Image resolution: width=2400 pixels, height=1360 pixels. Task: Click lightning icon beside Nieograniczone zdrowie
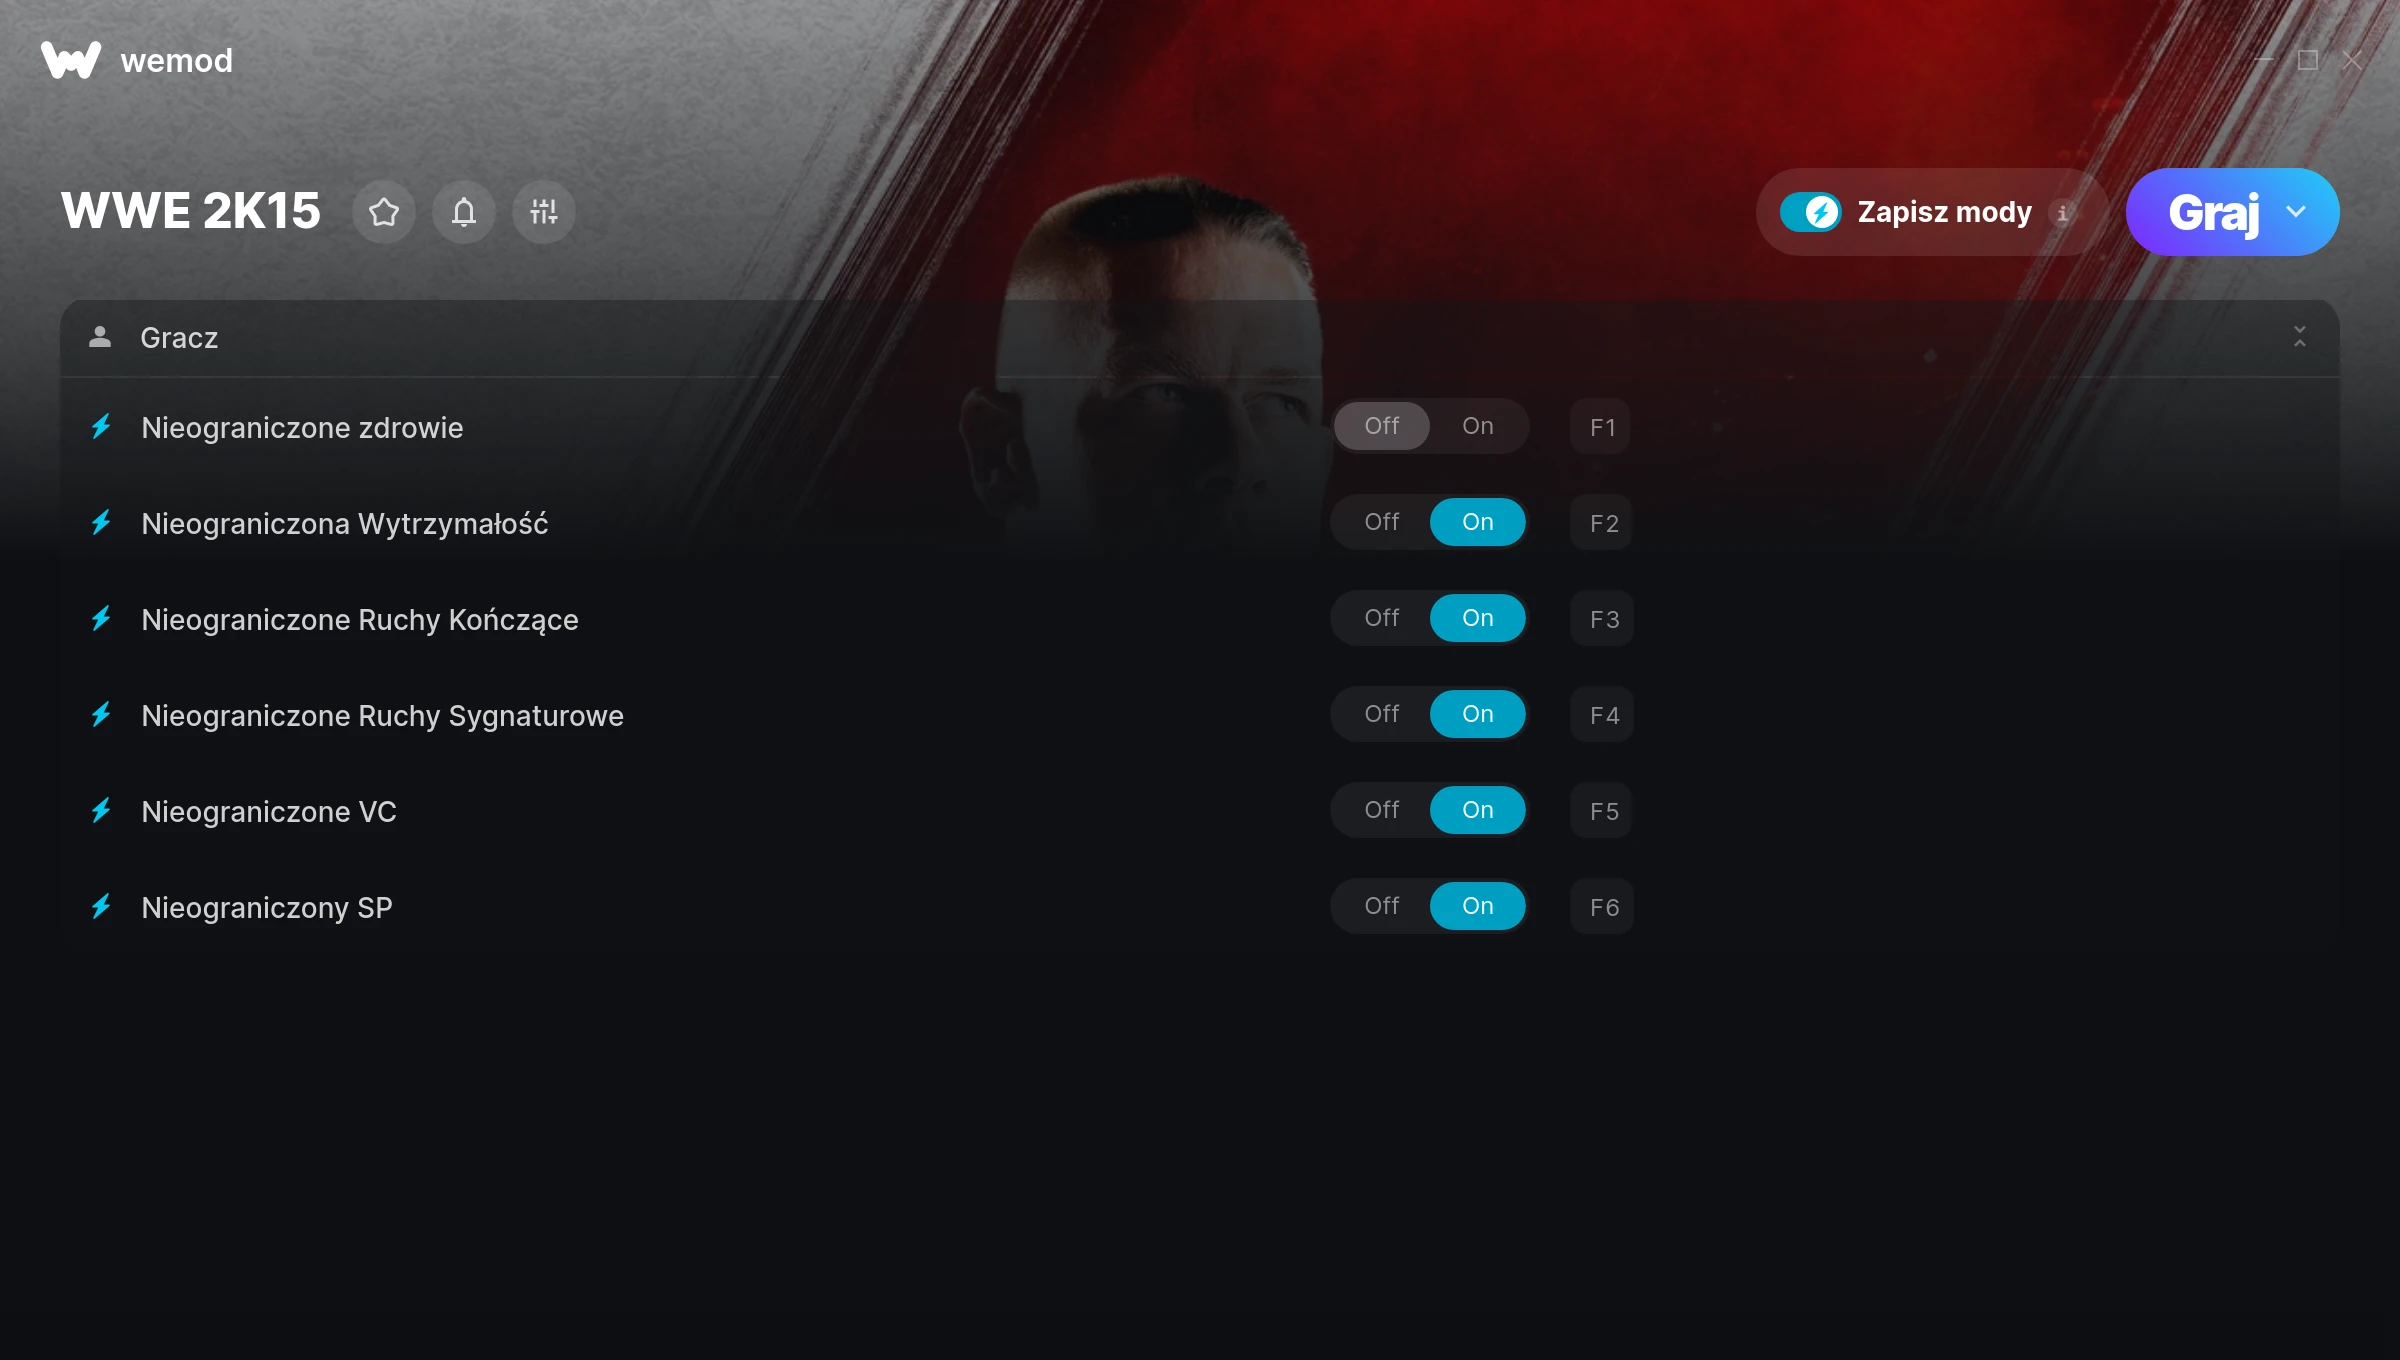[x=101, y=427]
